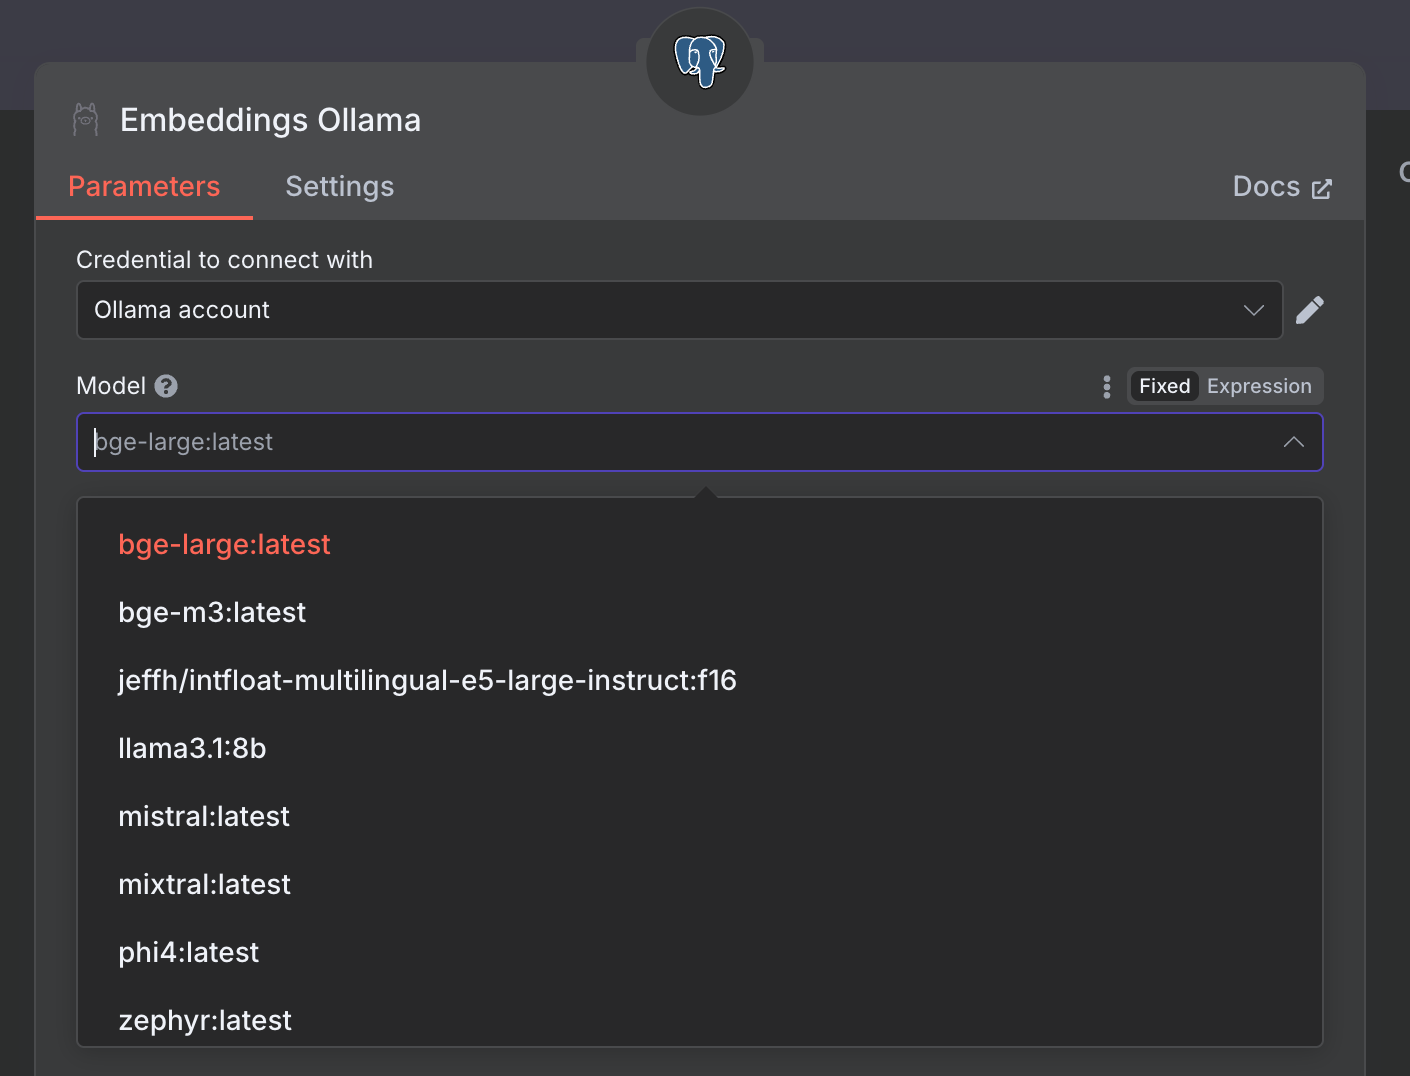Open the Model options three-dot menu
This screenshot has height=1076, width=1410.
[1106, 387]
